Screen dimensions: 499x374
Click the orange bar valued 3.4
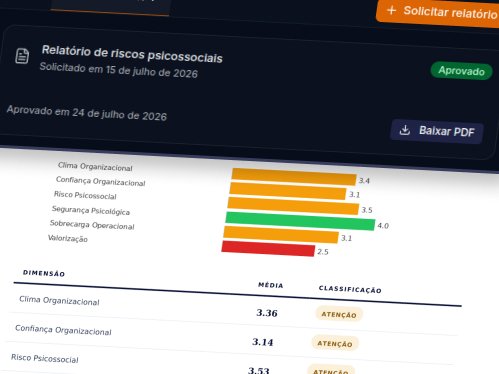coord(294,177)
